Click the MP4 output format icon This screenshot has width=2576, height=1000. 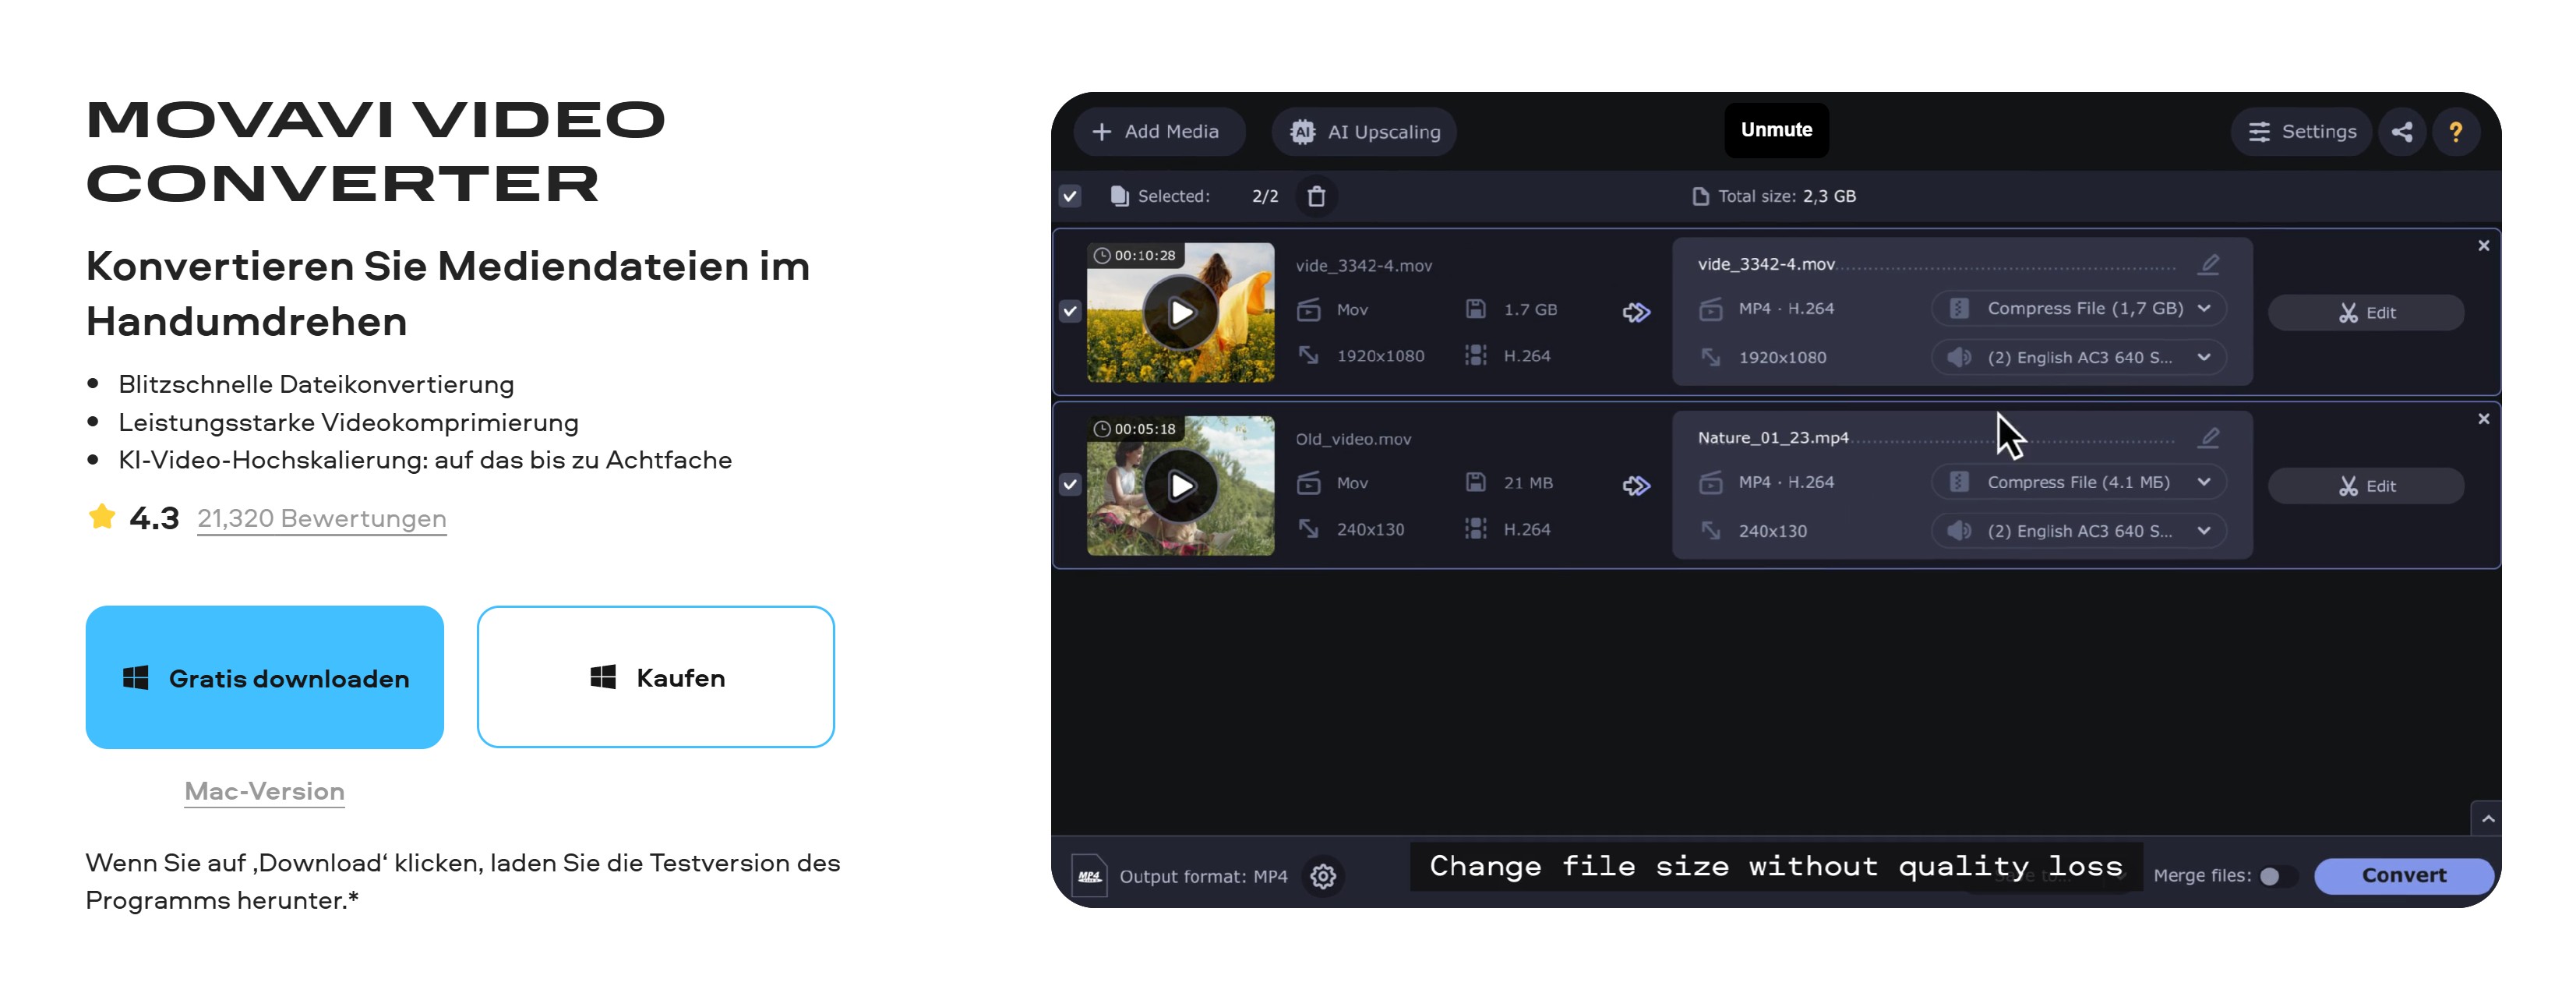point(1089,876)
